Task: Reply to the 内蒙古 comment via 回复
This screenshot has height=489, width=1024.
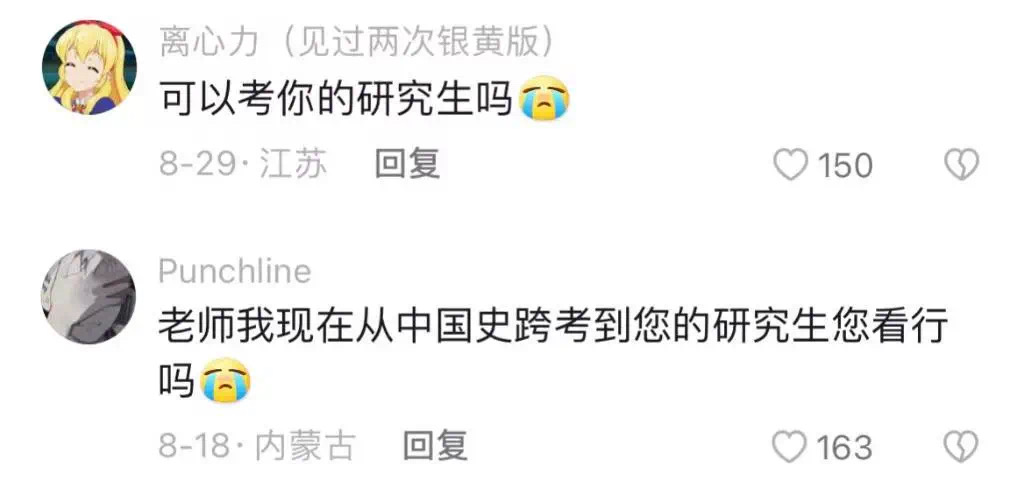Action: (x=435, y=446)
